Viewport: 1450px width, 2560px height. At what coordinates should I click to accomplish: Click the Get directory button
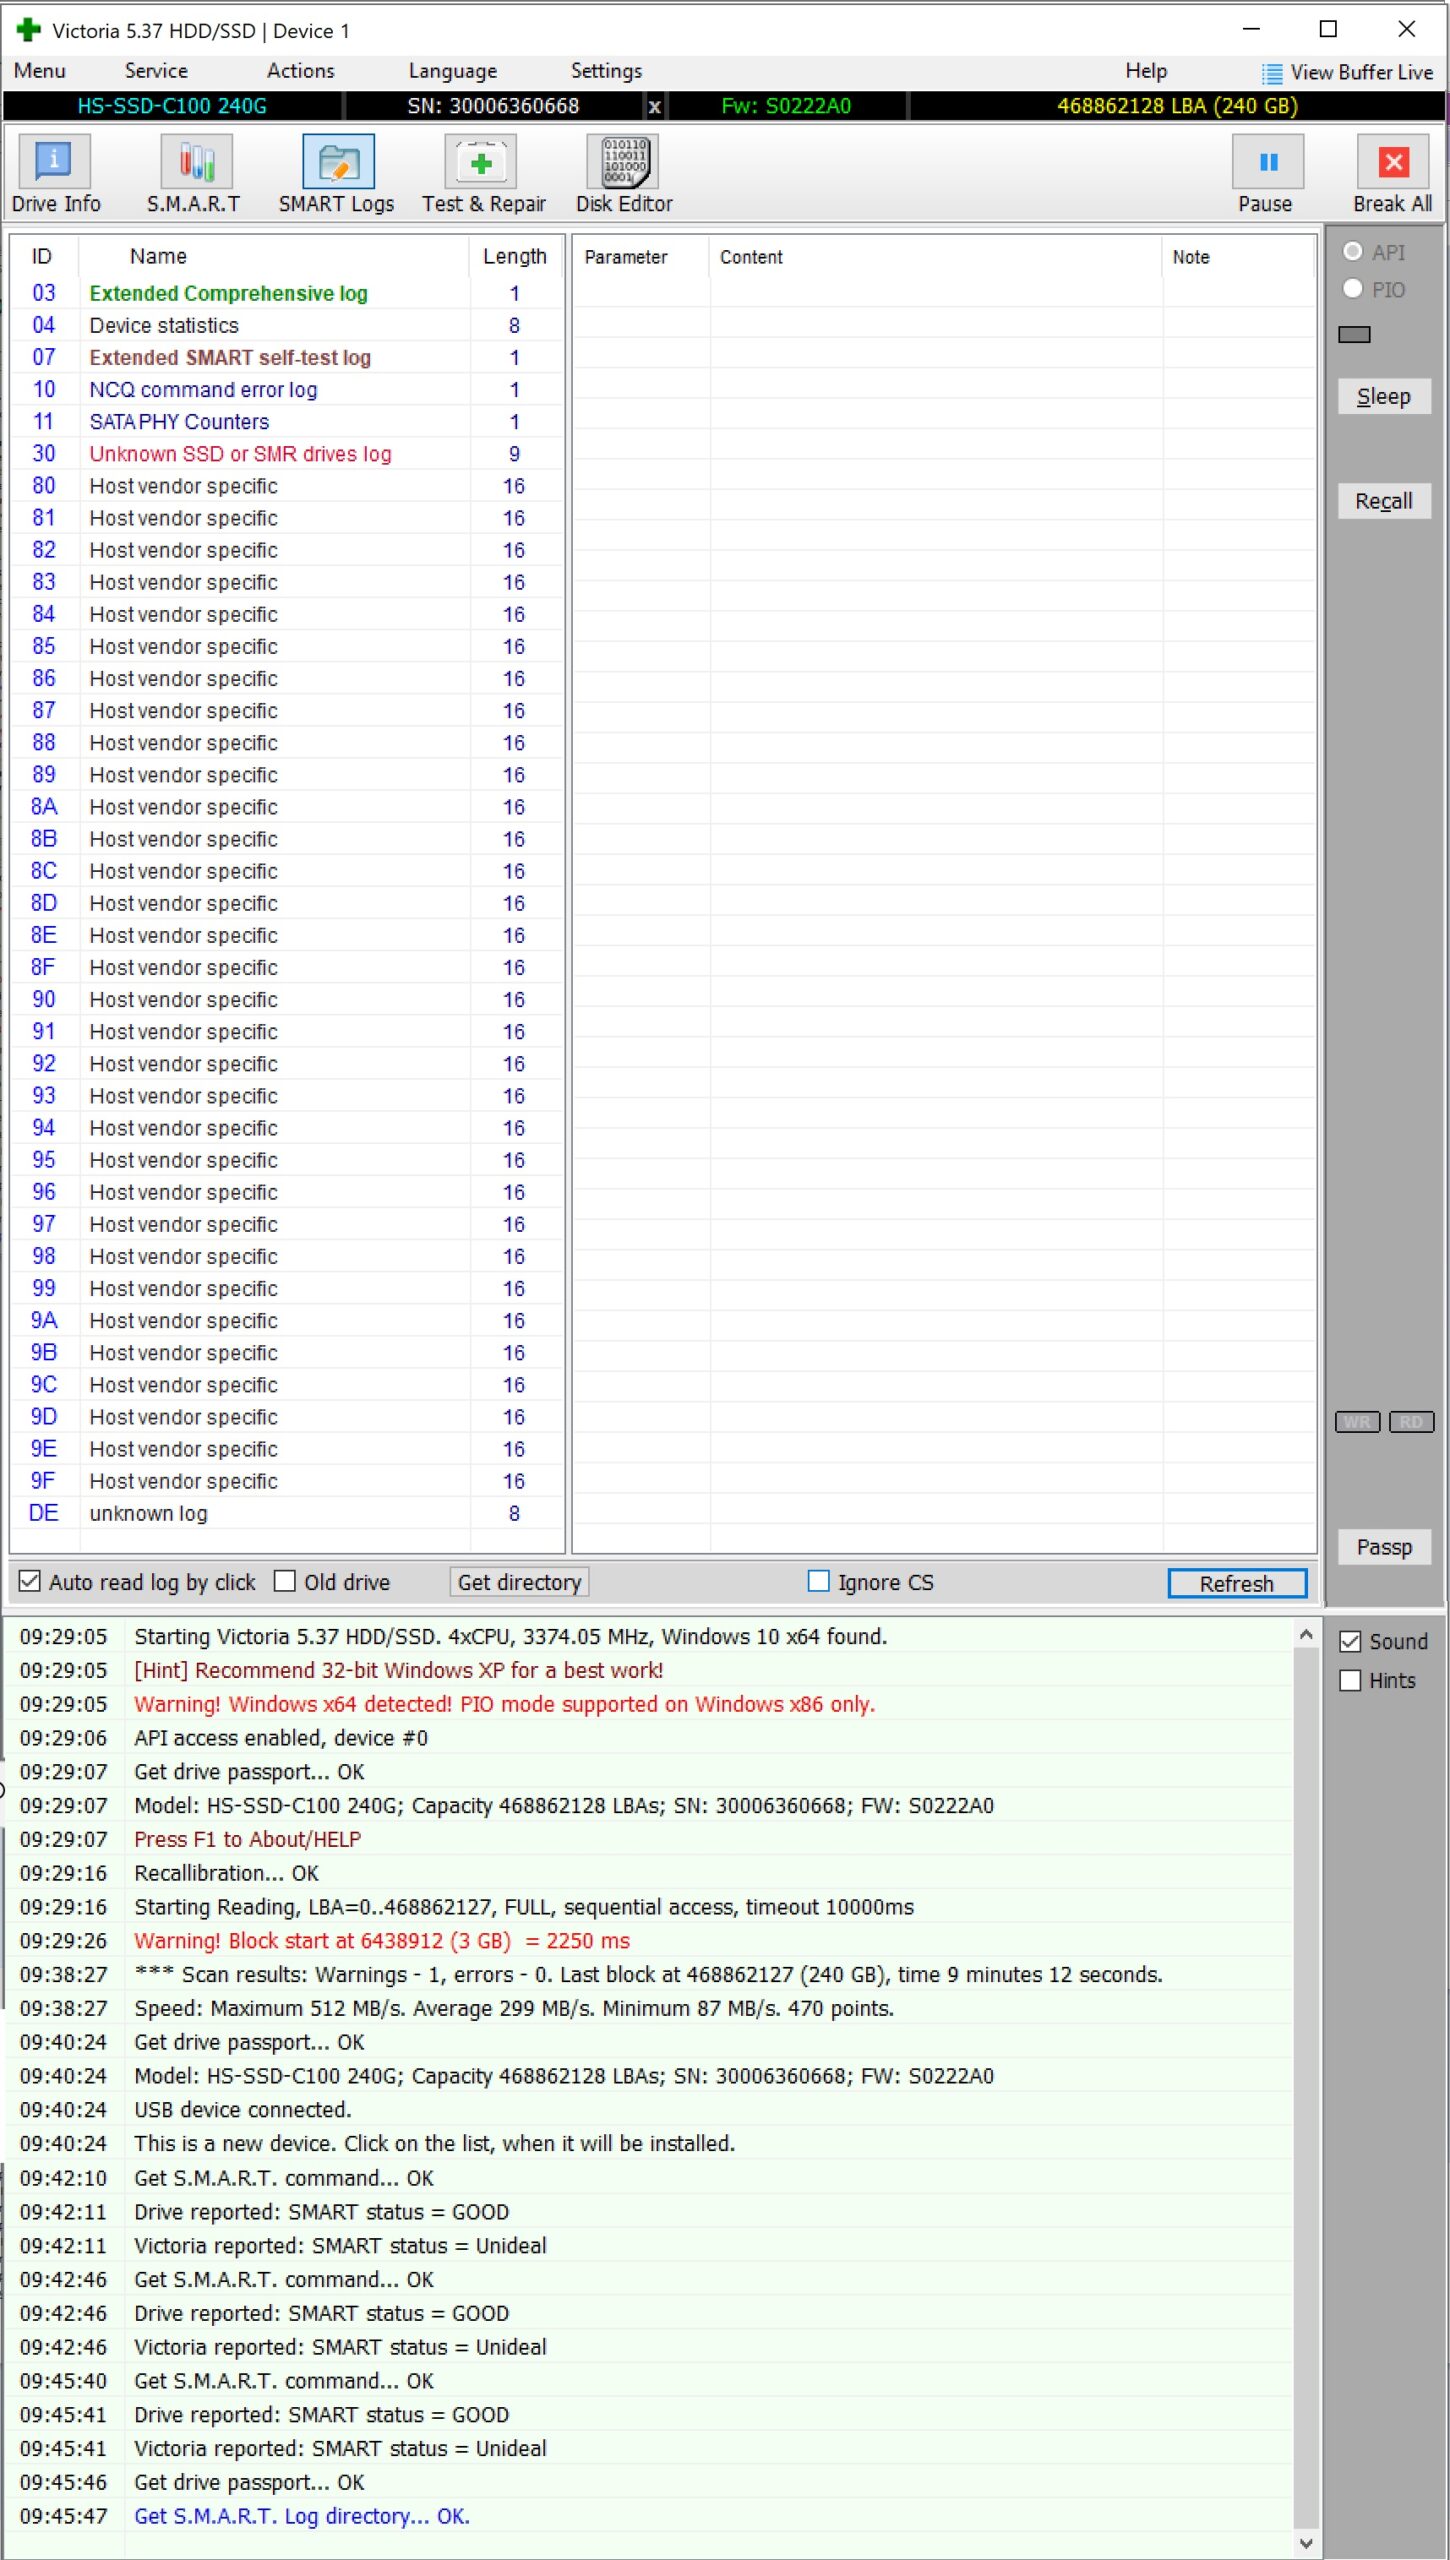coord(519,1582)
